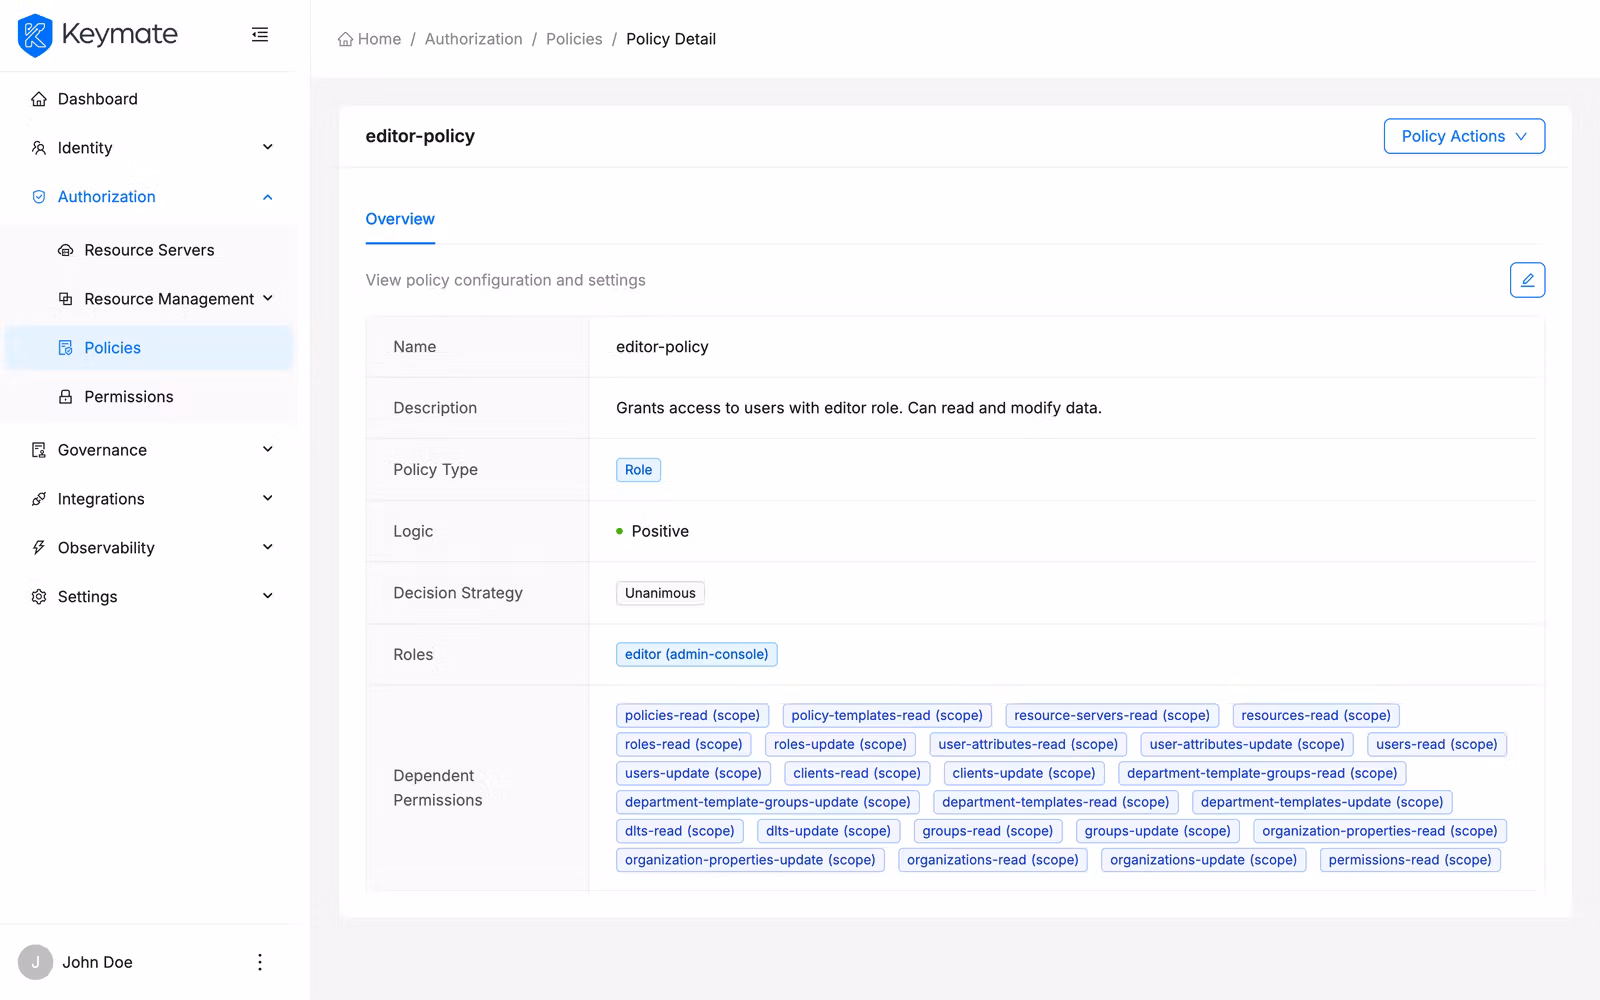The image size is (1600, 1000).
Task: Select the Policies icon in the sidebar
Action: pos(65,347)
